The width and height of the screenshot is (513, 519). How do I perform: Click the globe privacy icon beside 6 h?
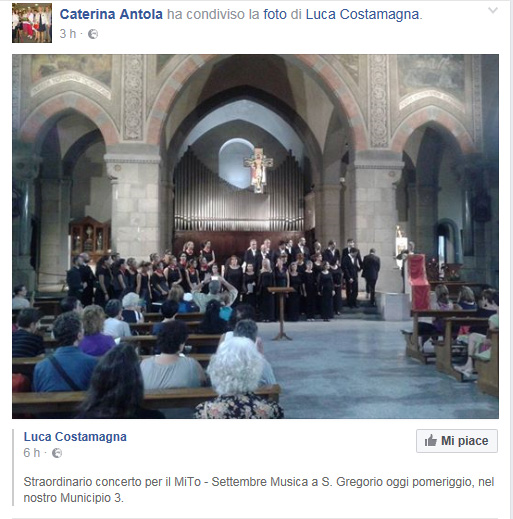point(57,453)
